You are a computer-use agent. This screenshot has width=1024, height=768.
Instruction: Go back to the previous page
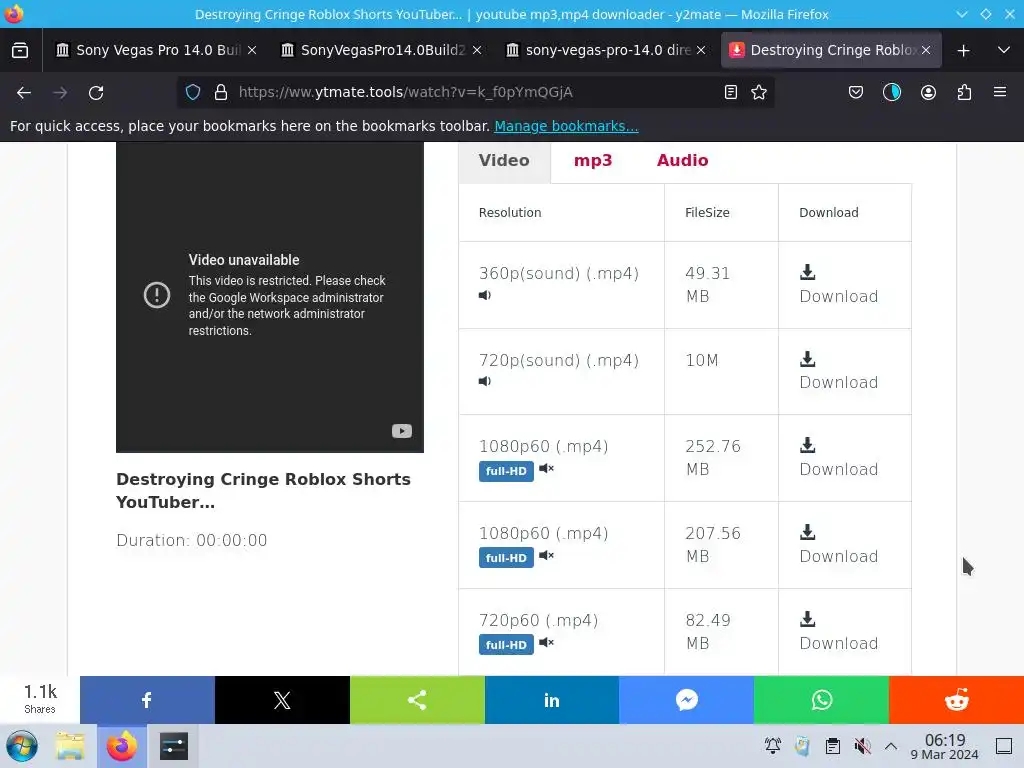click(x=24, y=93)
